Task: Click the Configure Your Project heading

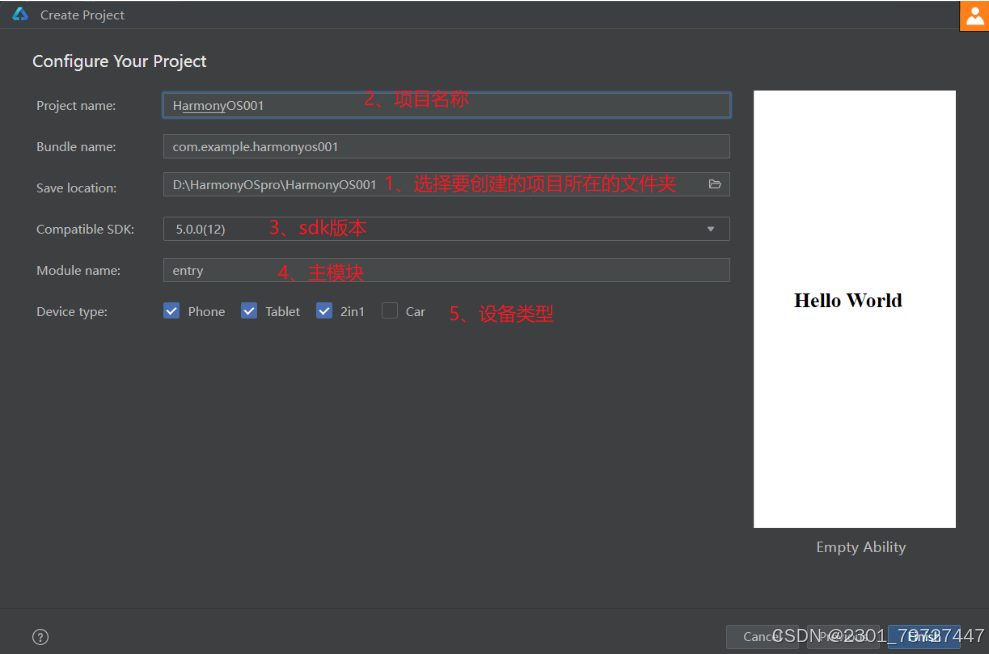Action: 119,61
